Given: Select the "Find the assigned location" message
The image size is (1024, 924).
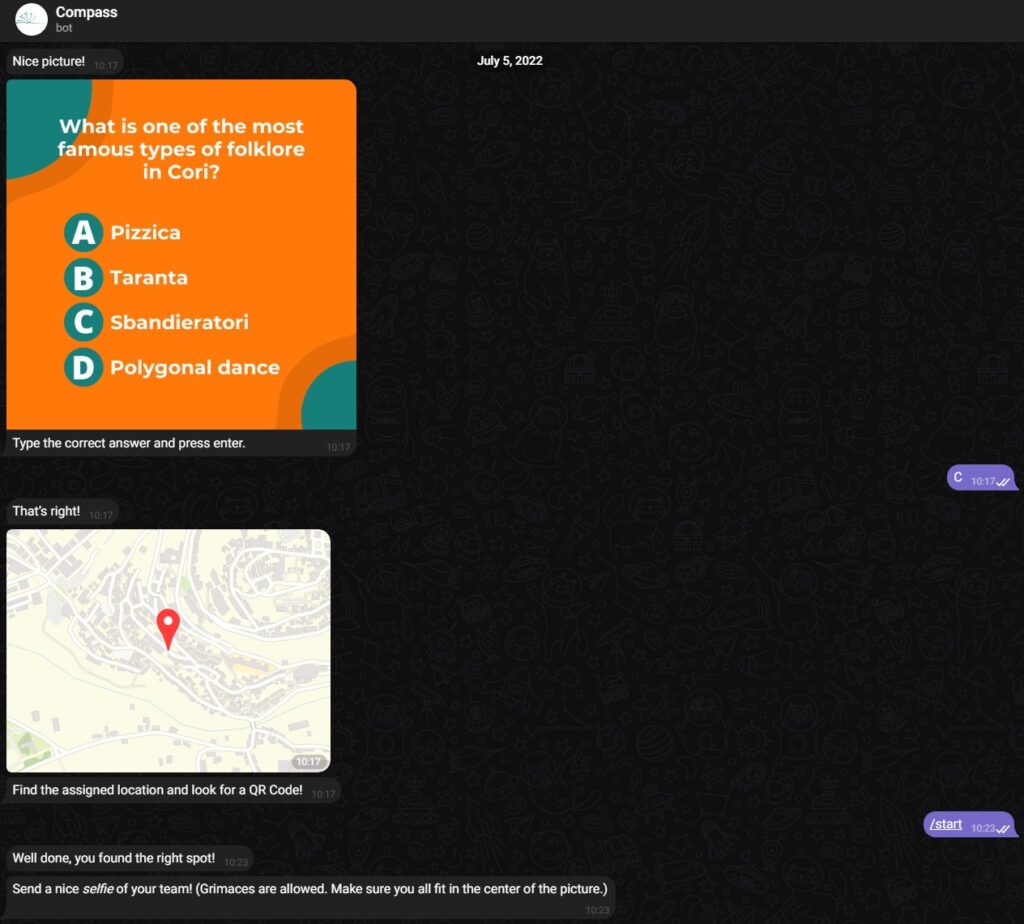Looking at the screenshot, I should [157, 790].
